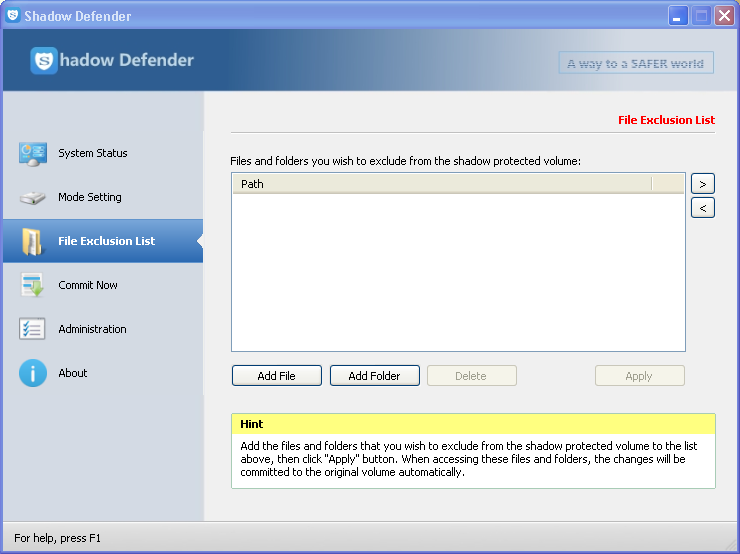Go to the Commit Now section
This screenshot has height=554, width=740.
(x=103, y=285)
